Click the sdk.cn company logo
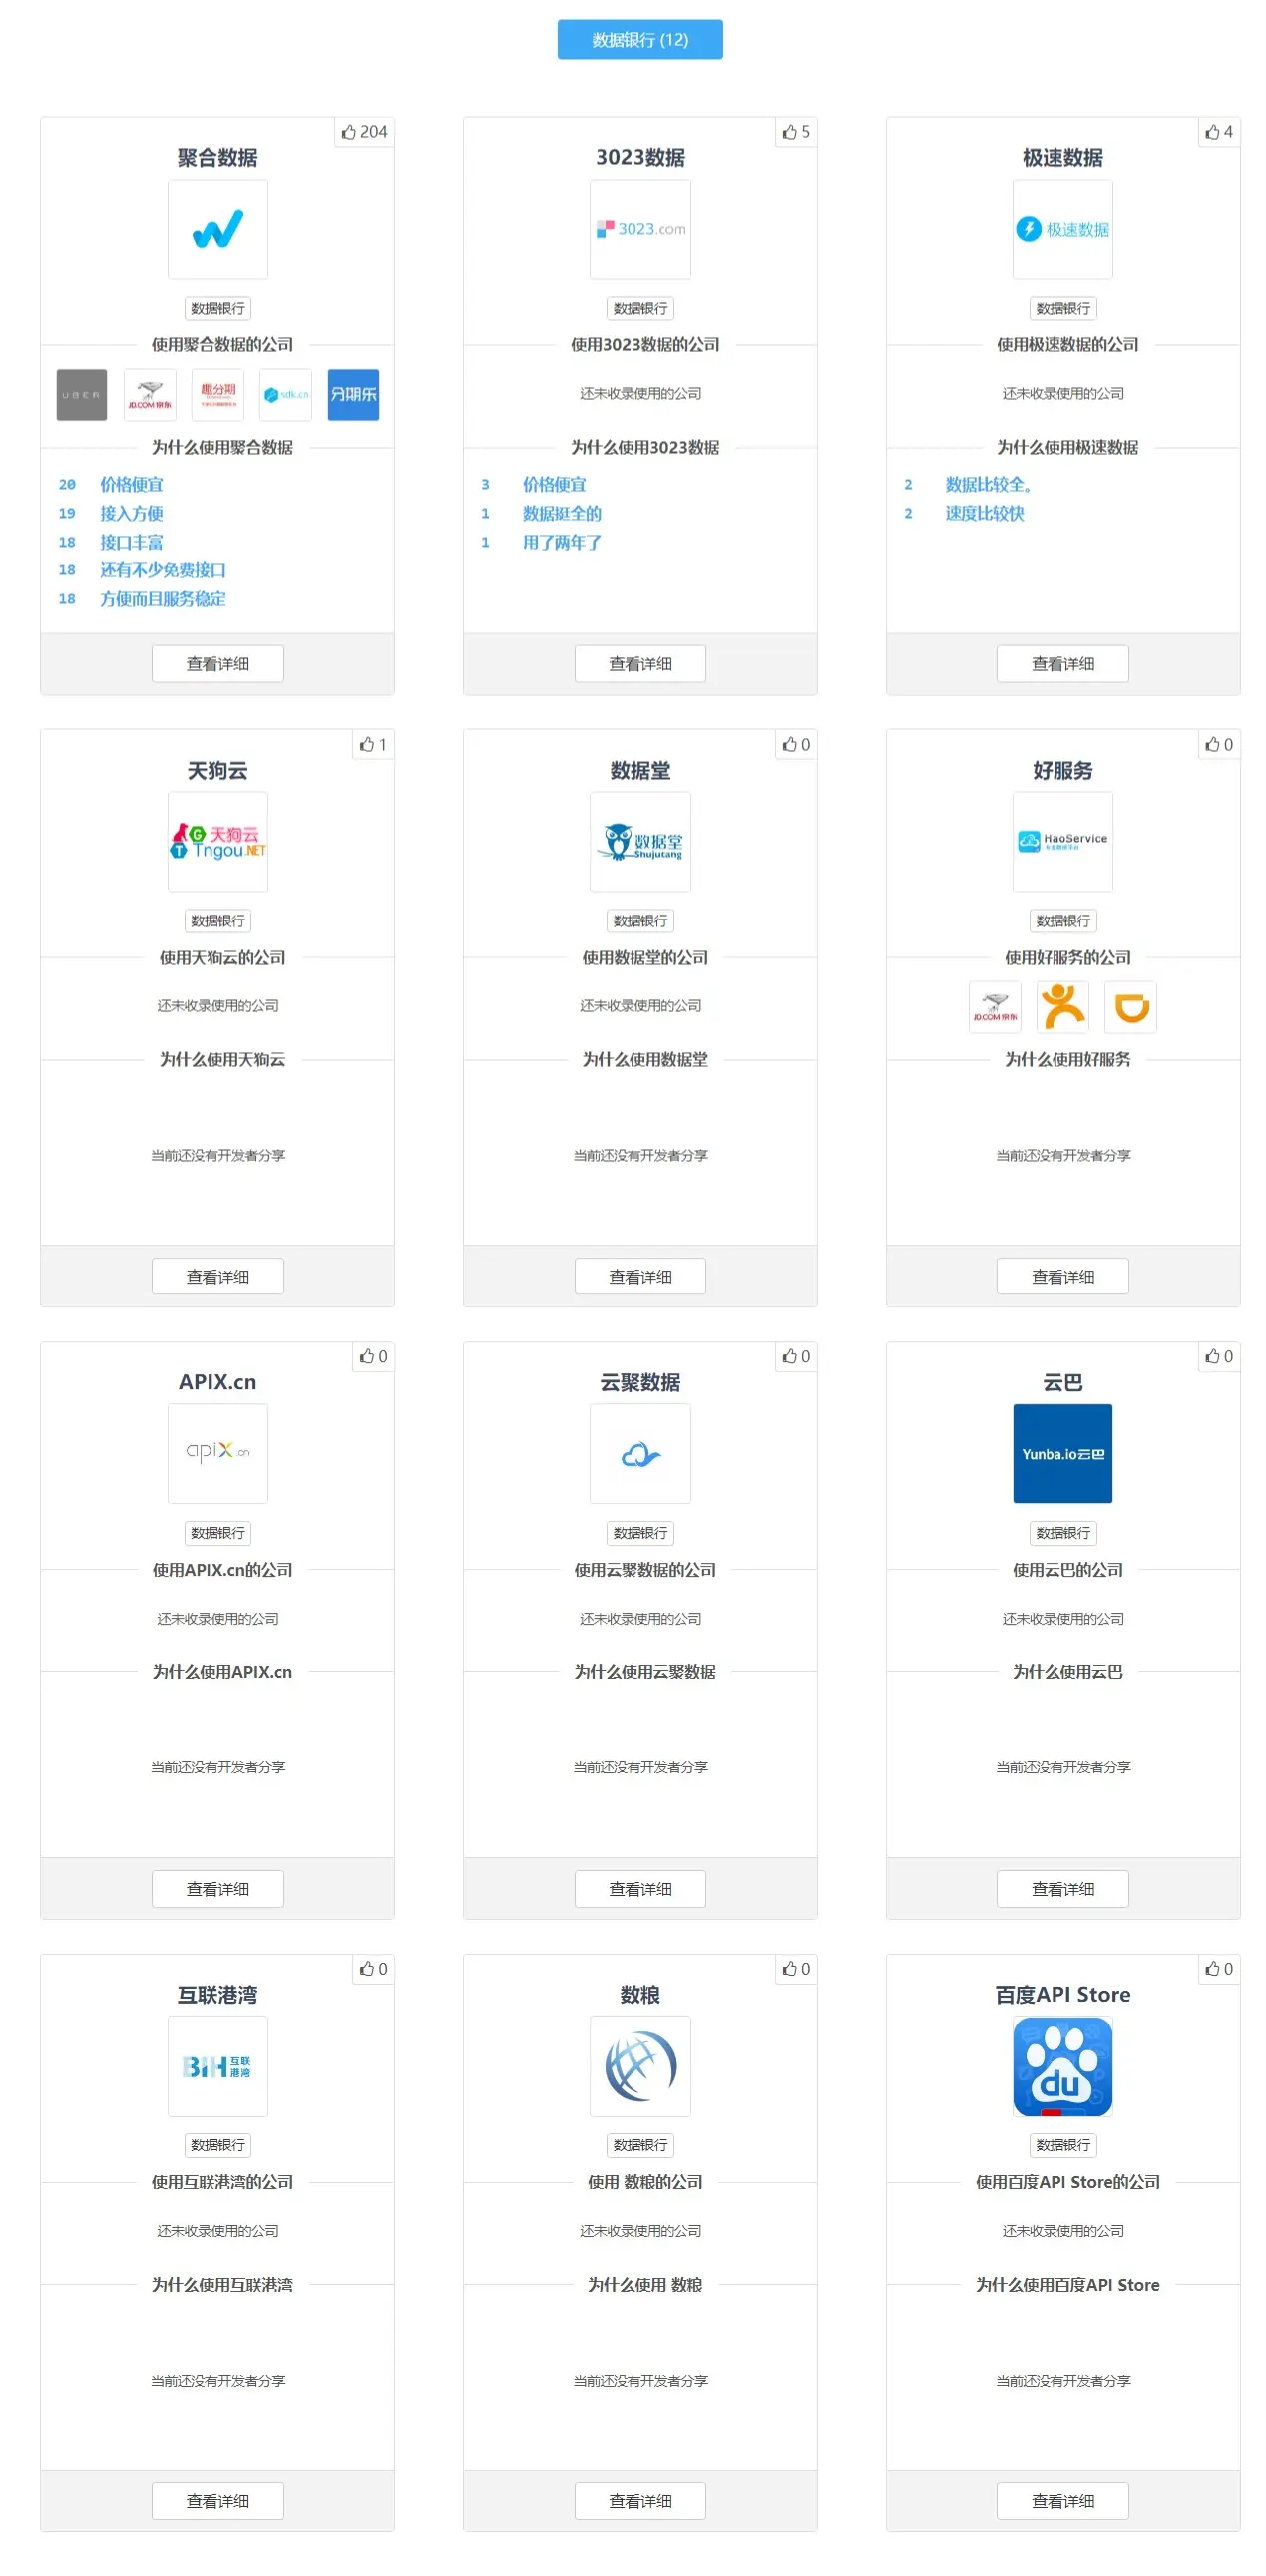Screen dimensions: 1266x2576 tap(285, 394)
